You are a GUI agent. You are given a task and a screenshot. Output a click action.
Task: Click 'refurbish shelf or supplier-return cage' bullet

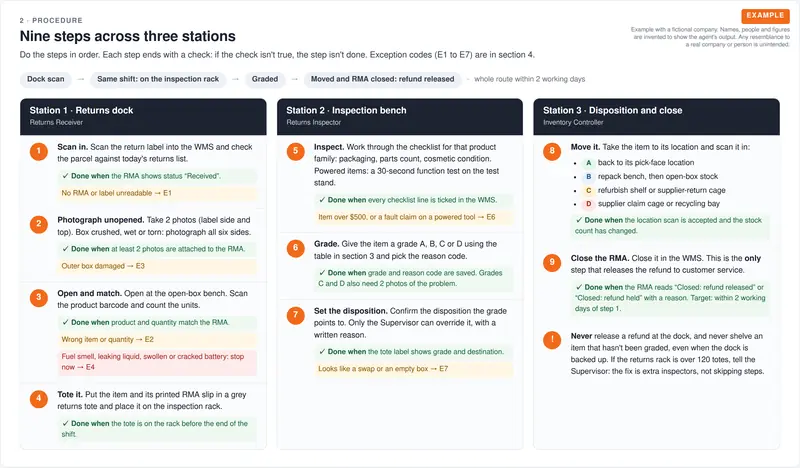tap(662, 190)
